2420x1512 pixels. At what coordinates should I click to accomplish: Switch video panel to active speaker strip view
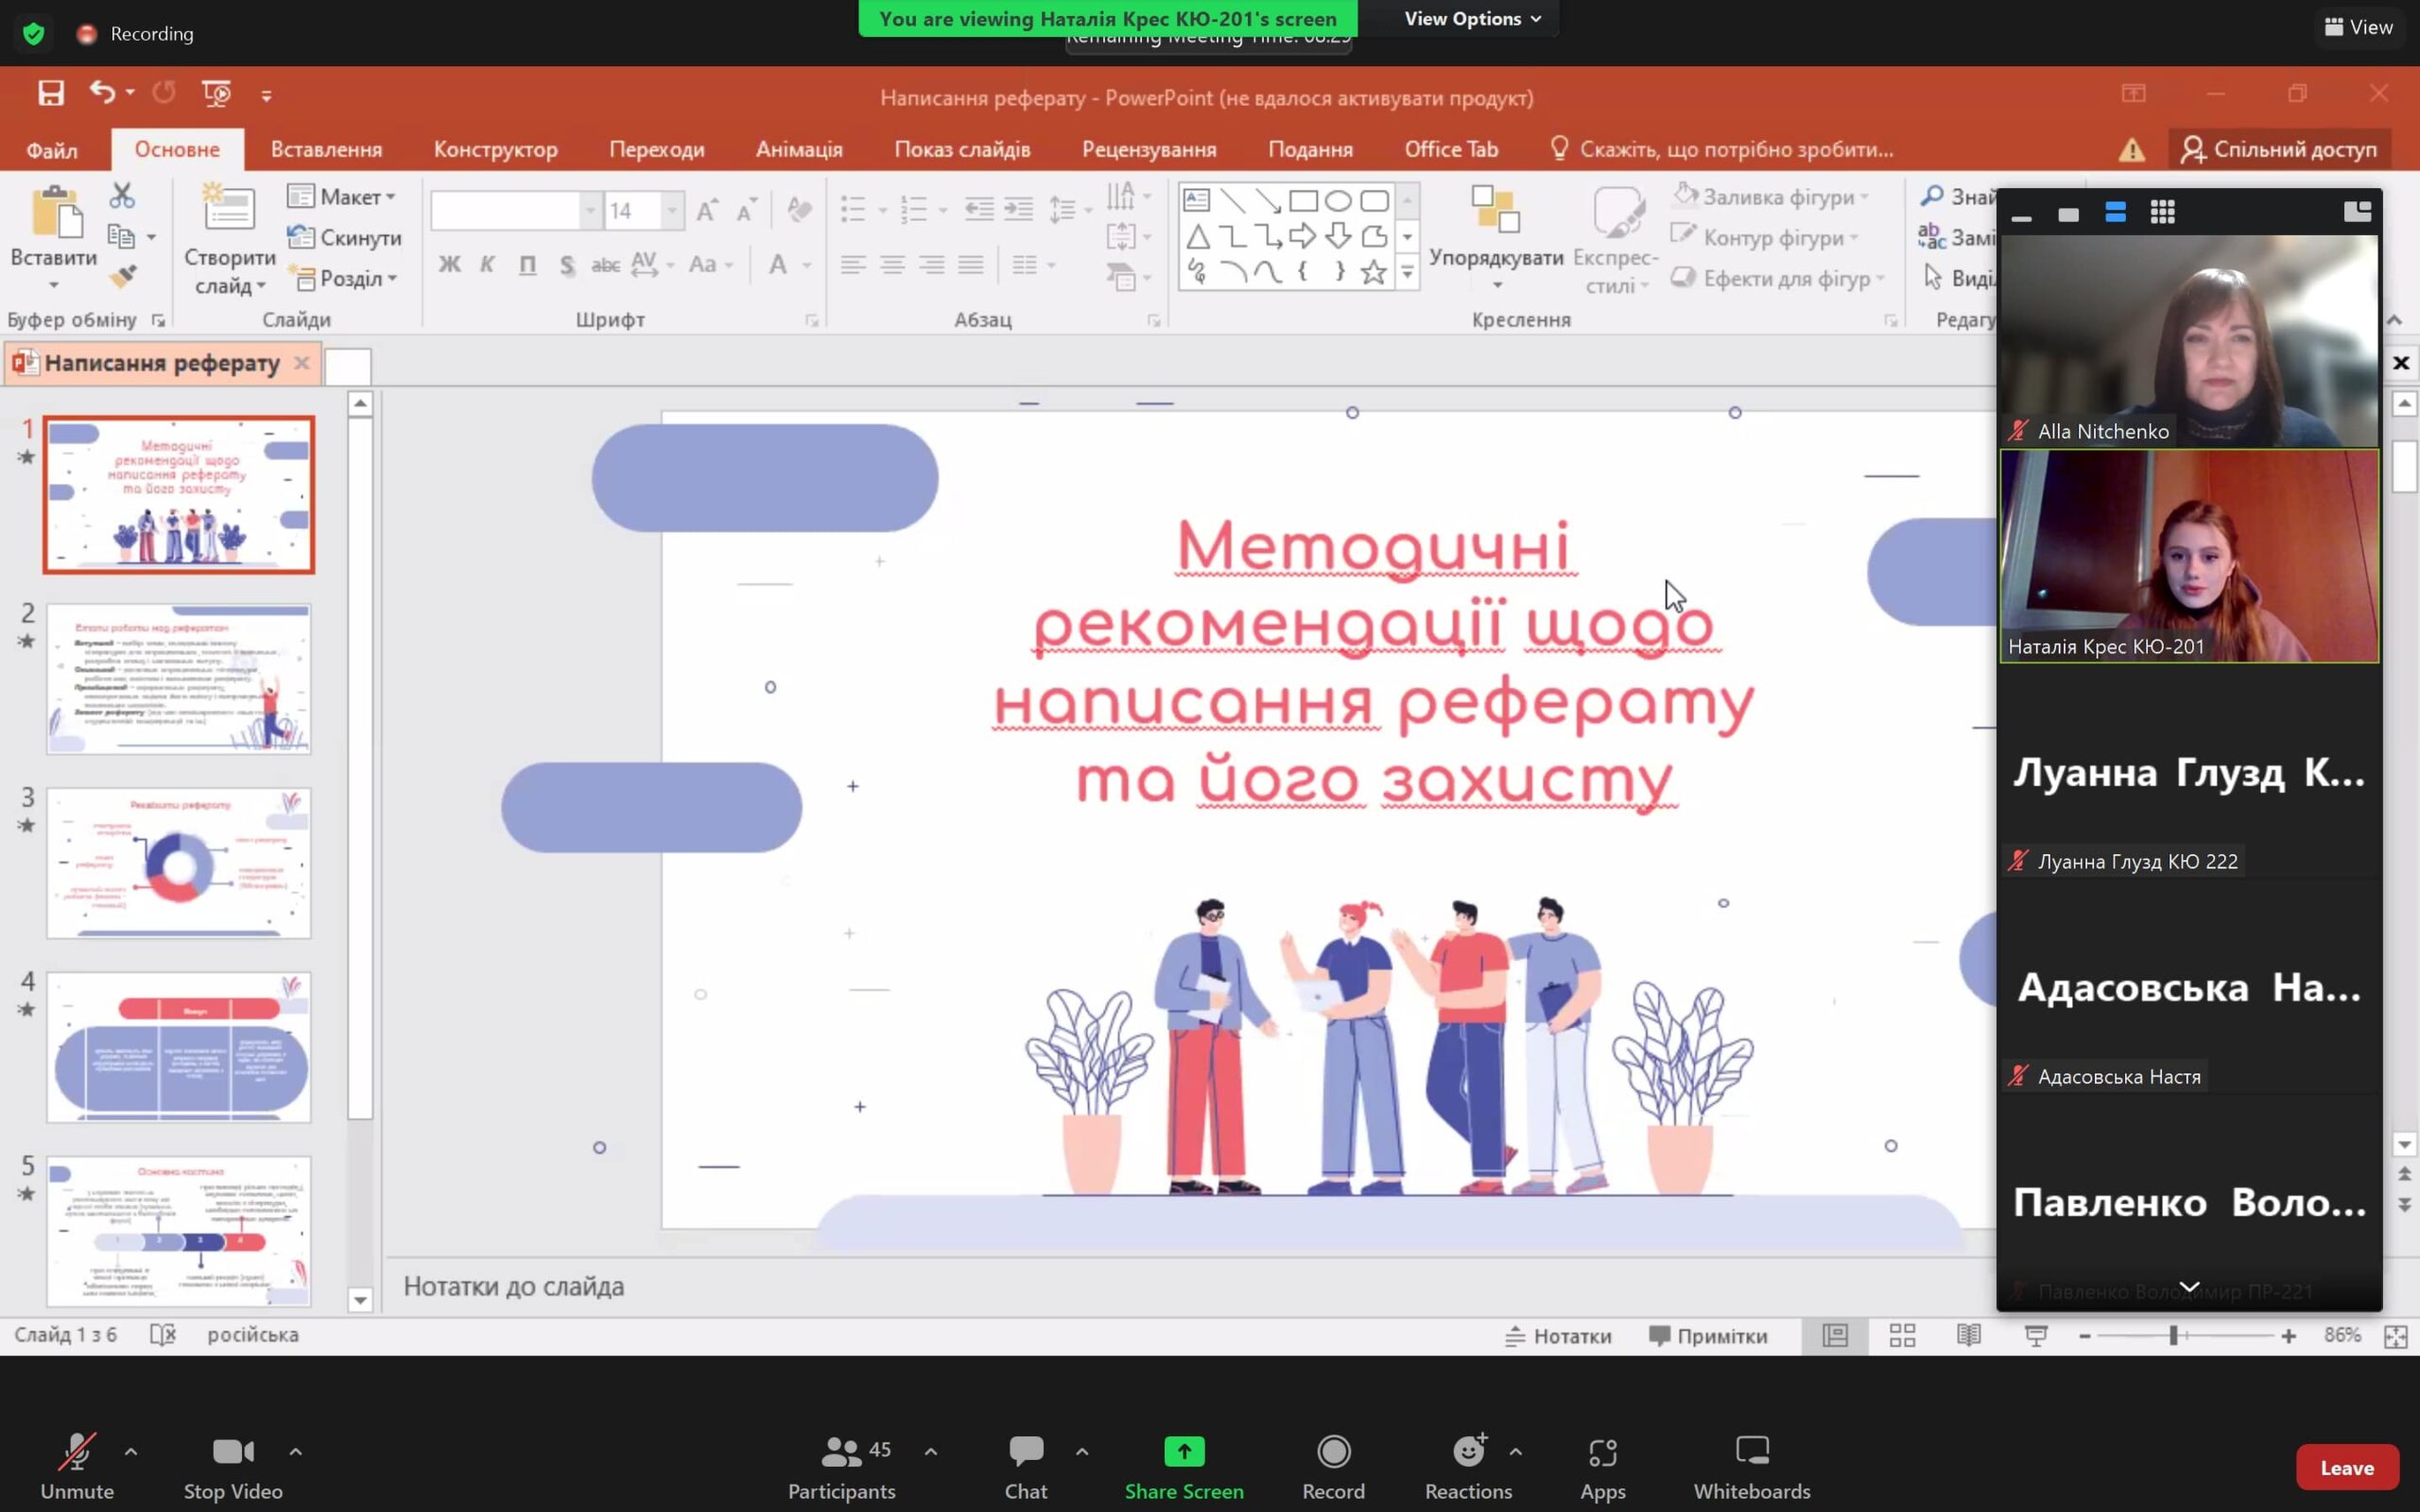point(2115,213)
